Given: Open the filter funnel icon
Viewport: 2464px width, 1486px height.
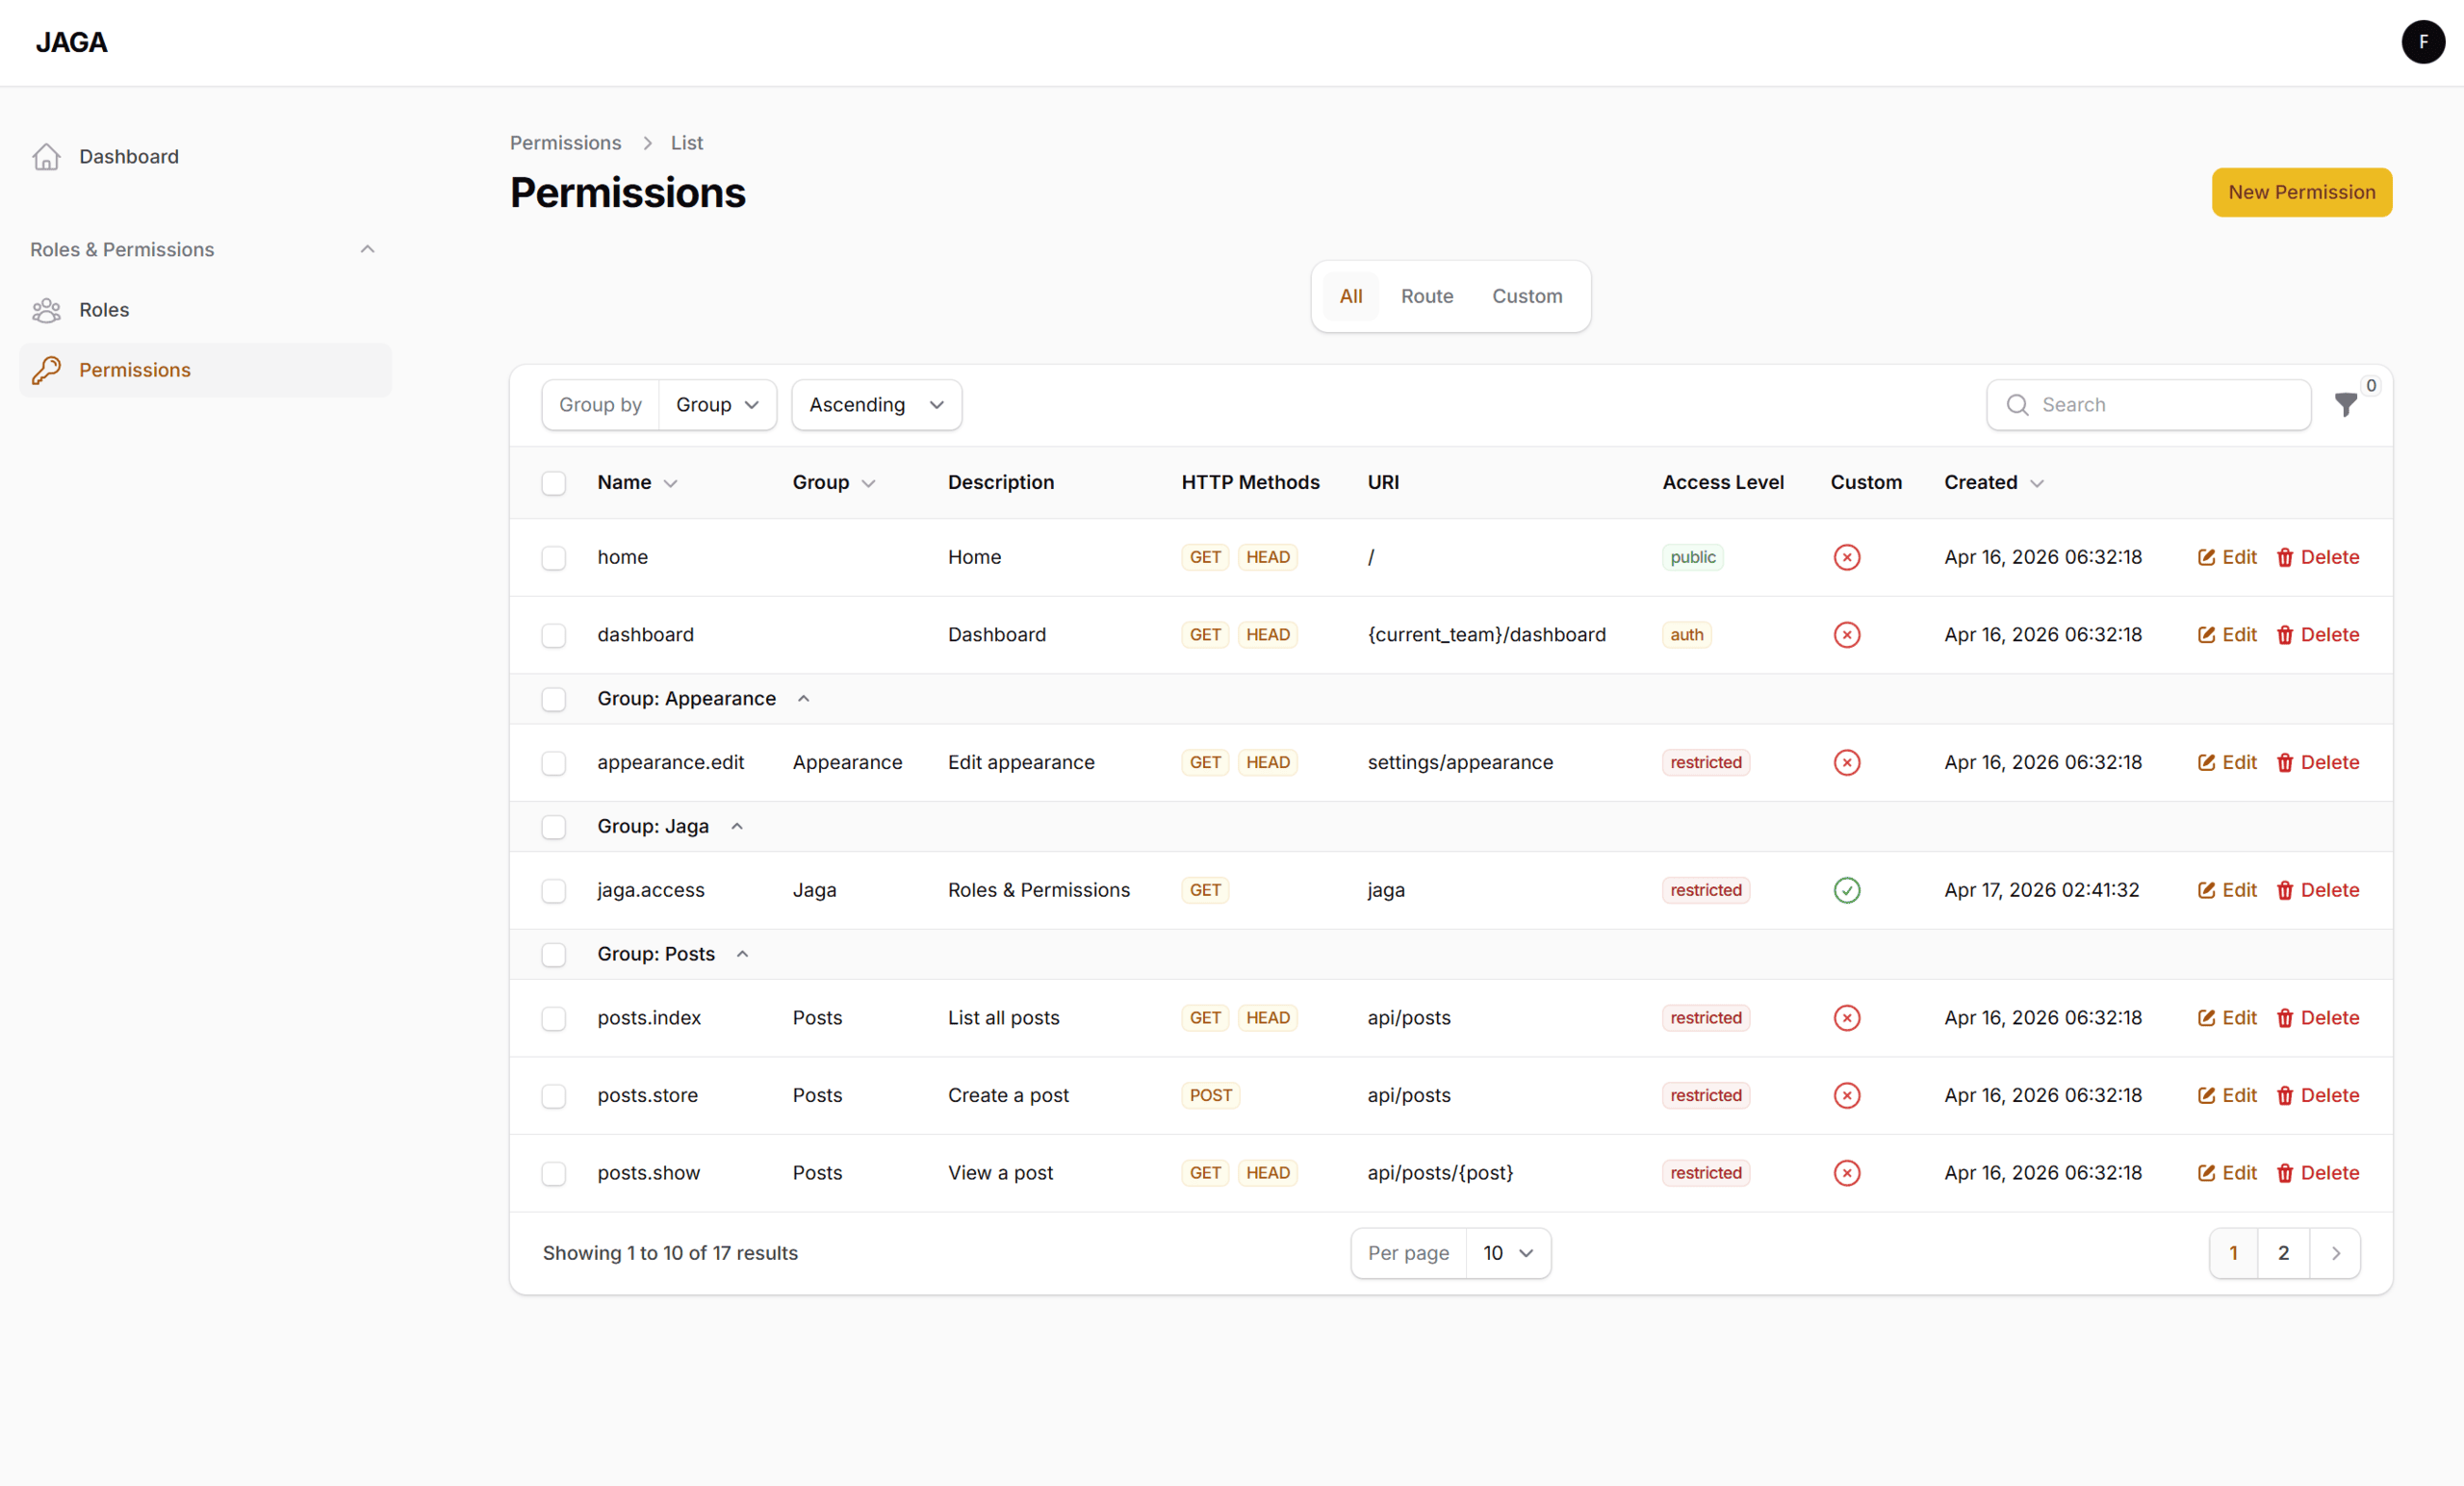Looking at the screenshot, I should pyautogui.click(x=2345, y=404).
